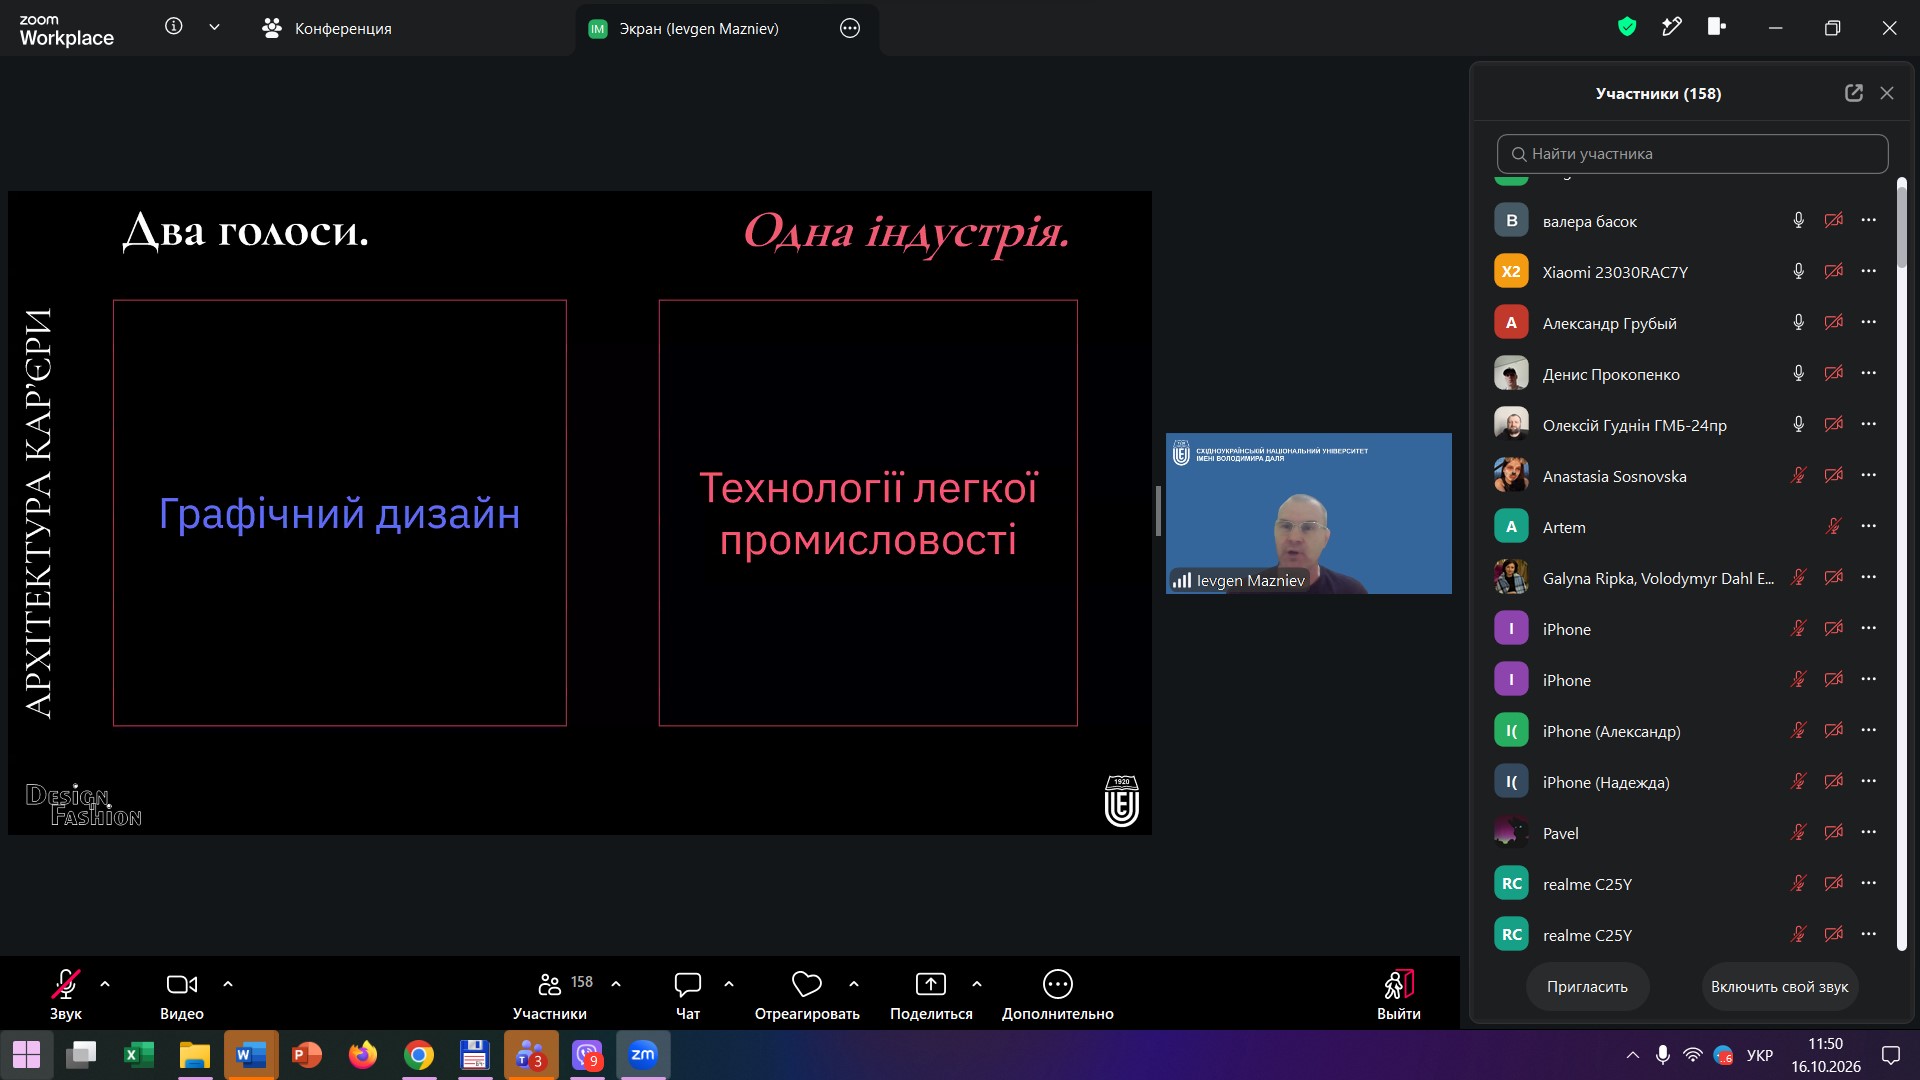Open dropdown chevron next to info icon
Viewport: 1920px width, 1080px height.
pyautogui.click(x=214, y=27)
